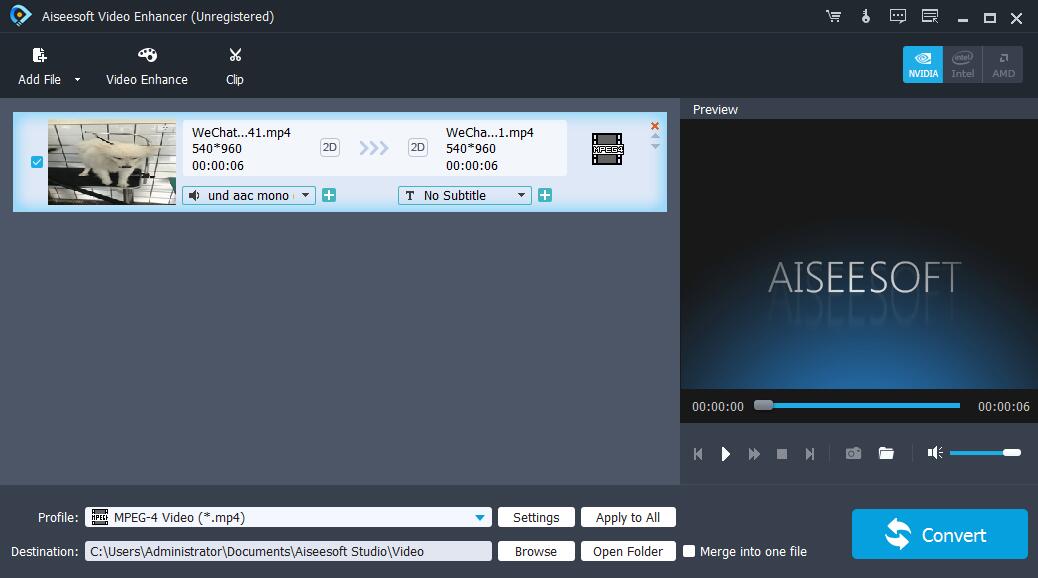Screen dimensions: 1038x578
Task: Open the feedback chat icon
Action: (x=898, y=17)
